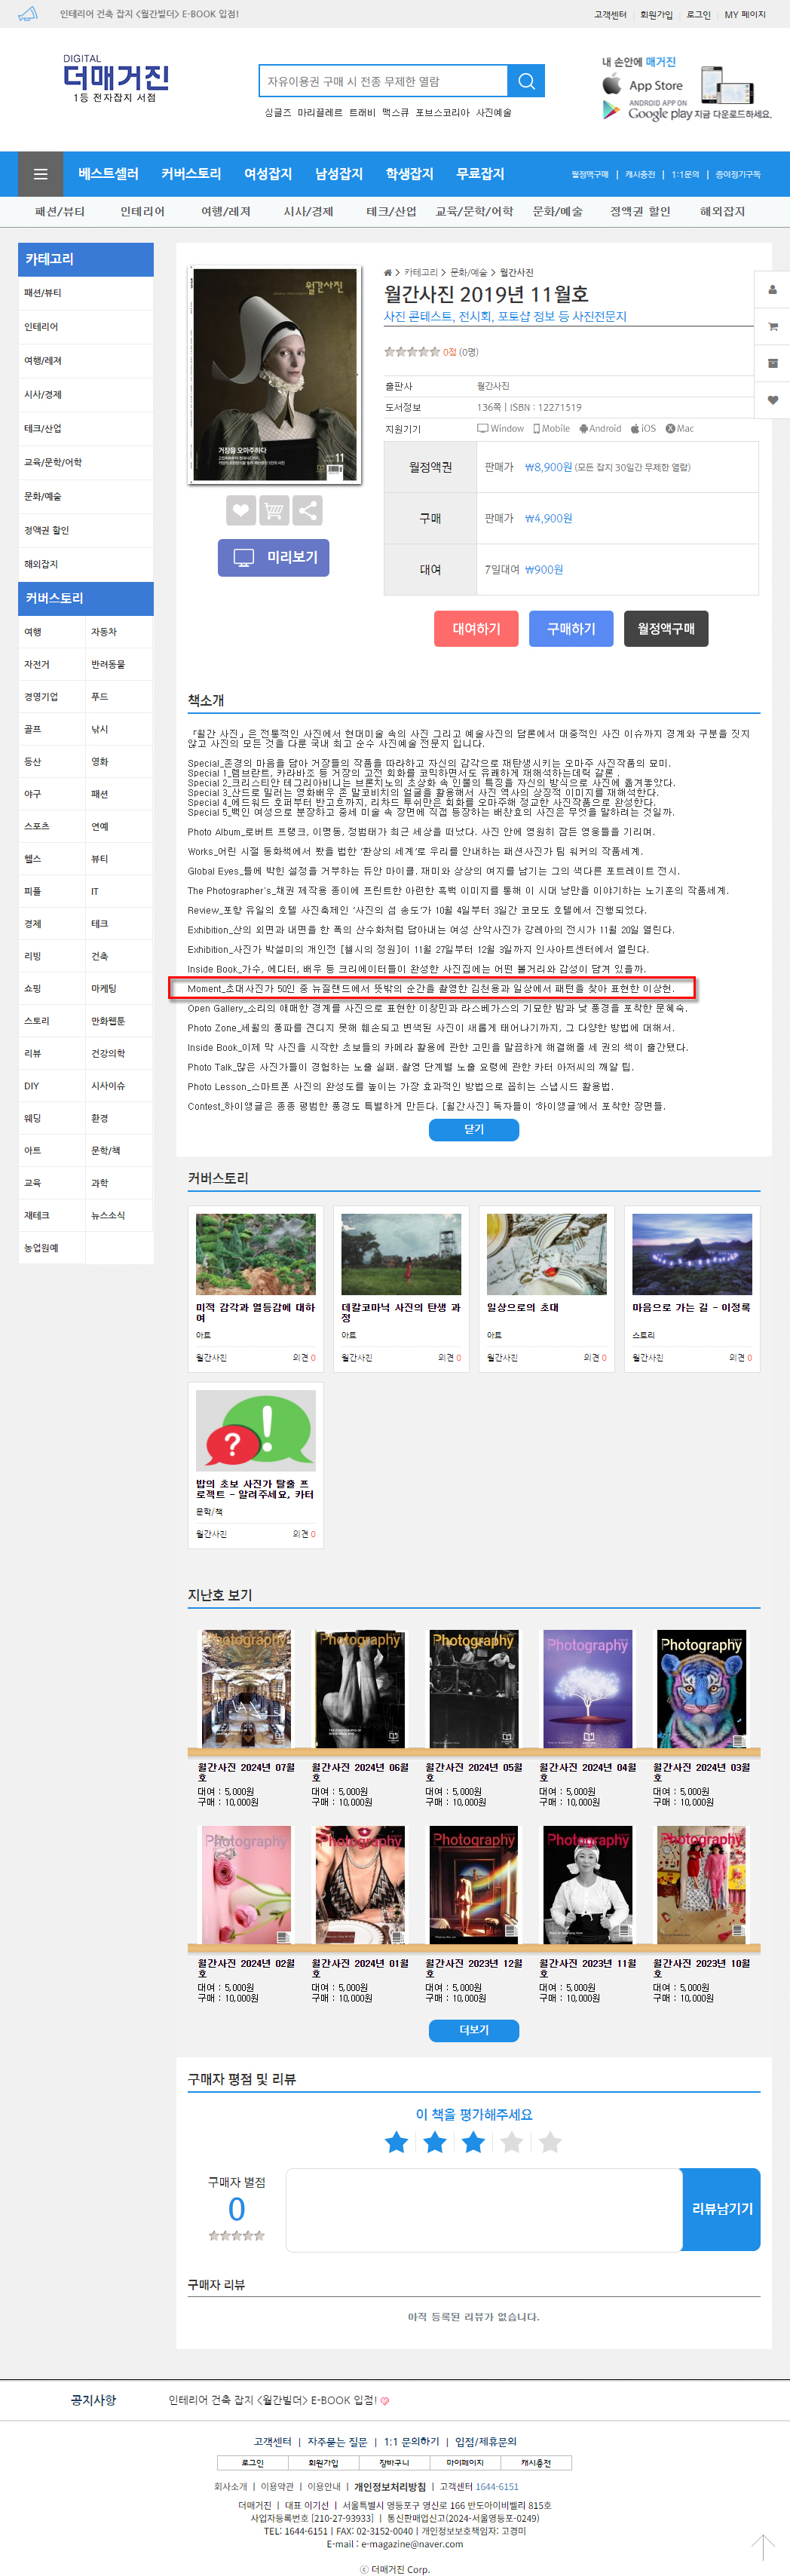This screenshot has width=790, height=2576.
Task: Rate the book two stars
Action: click(435, 2142)
